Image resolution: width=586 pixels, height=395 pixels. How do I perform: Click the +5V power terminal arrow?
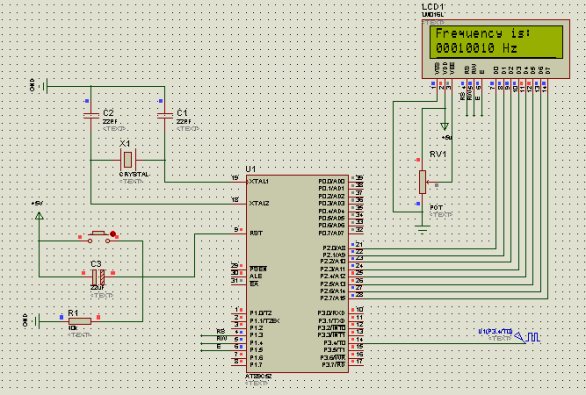pos(39,216)
